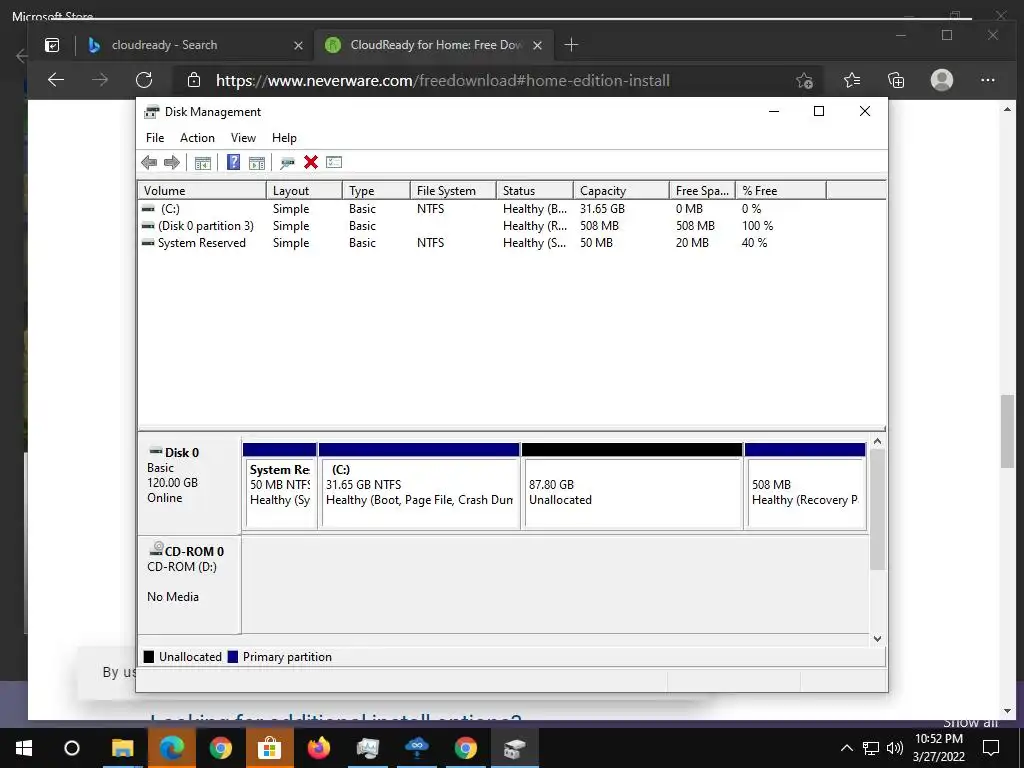This screenshot has height=768, width=1024.
Task: Sort by the Capacity column header
Action: pos(621,191)
